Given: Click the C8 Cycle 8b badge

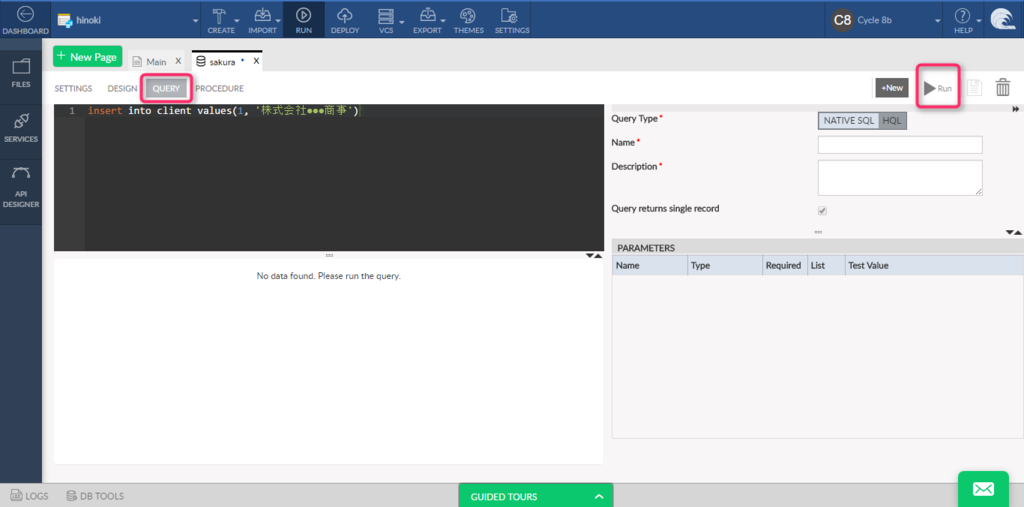Looking at the screenshot, I should (842, 20).
